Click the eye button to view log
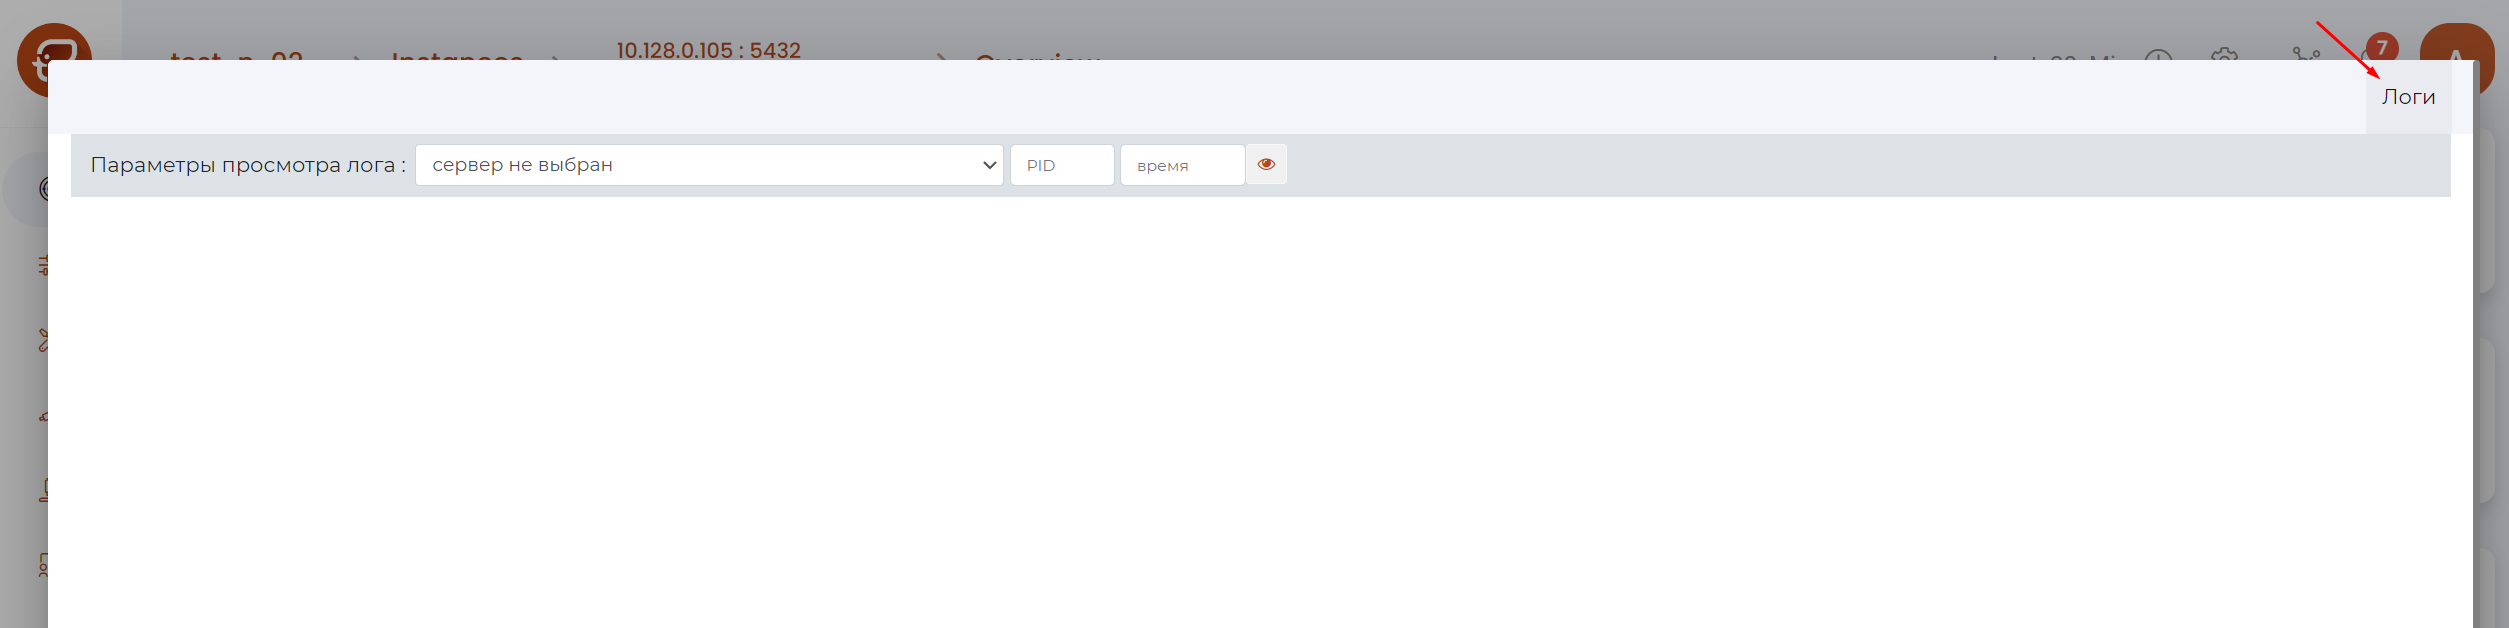The height and width of the screenshot is (628, 2509). [x=1266, y=165]
